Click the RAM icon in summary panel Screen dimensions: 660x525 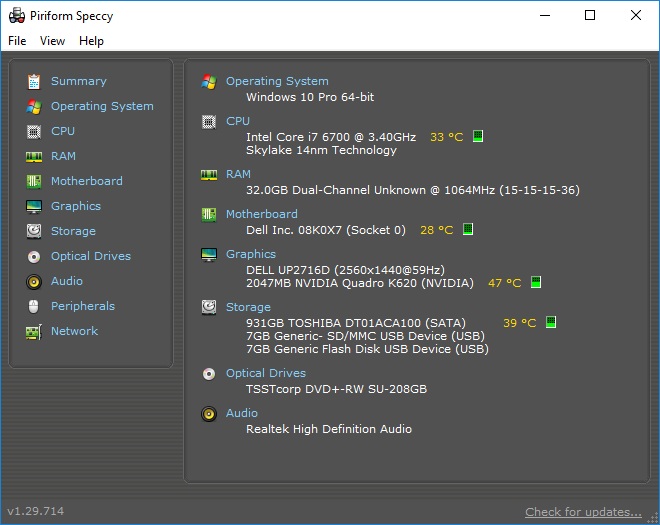tap(209, 175)
